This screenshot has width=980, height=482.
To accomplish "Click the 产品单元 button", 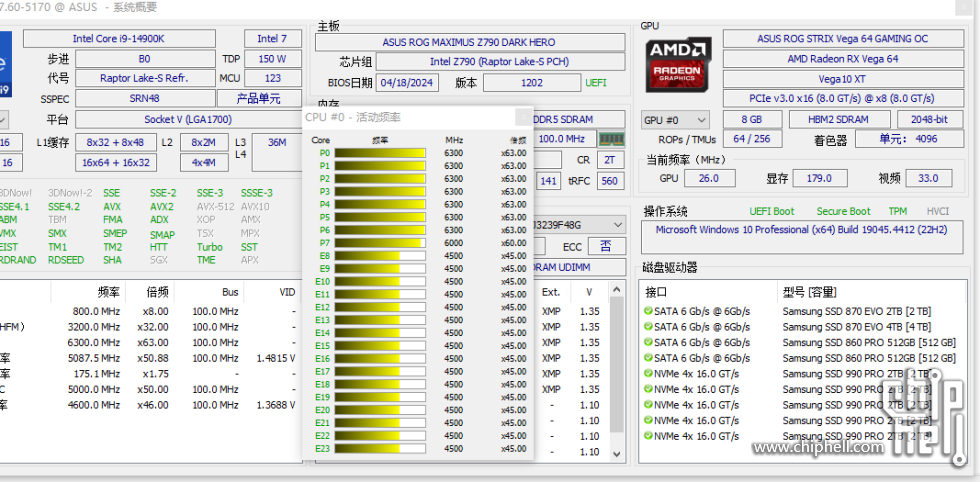I will pyautogui.click(x=259, y=99).
